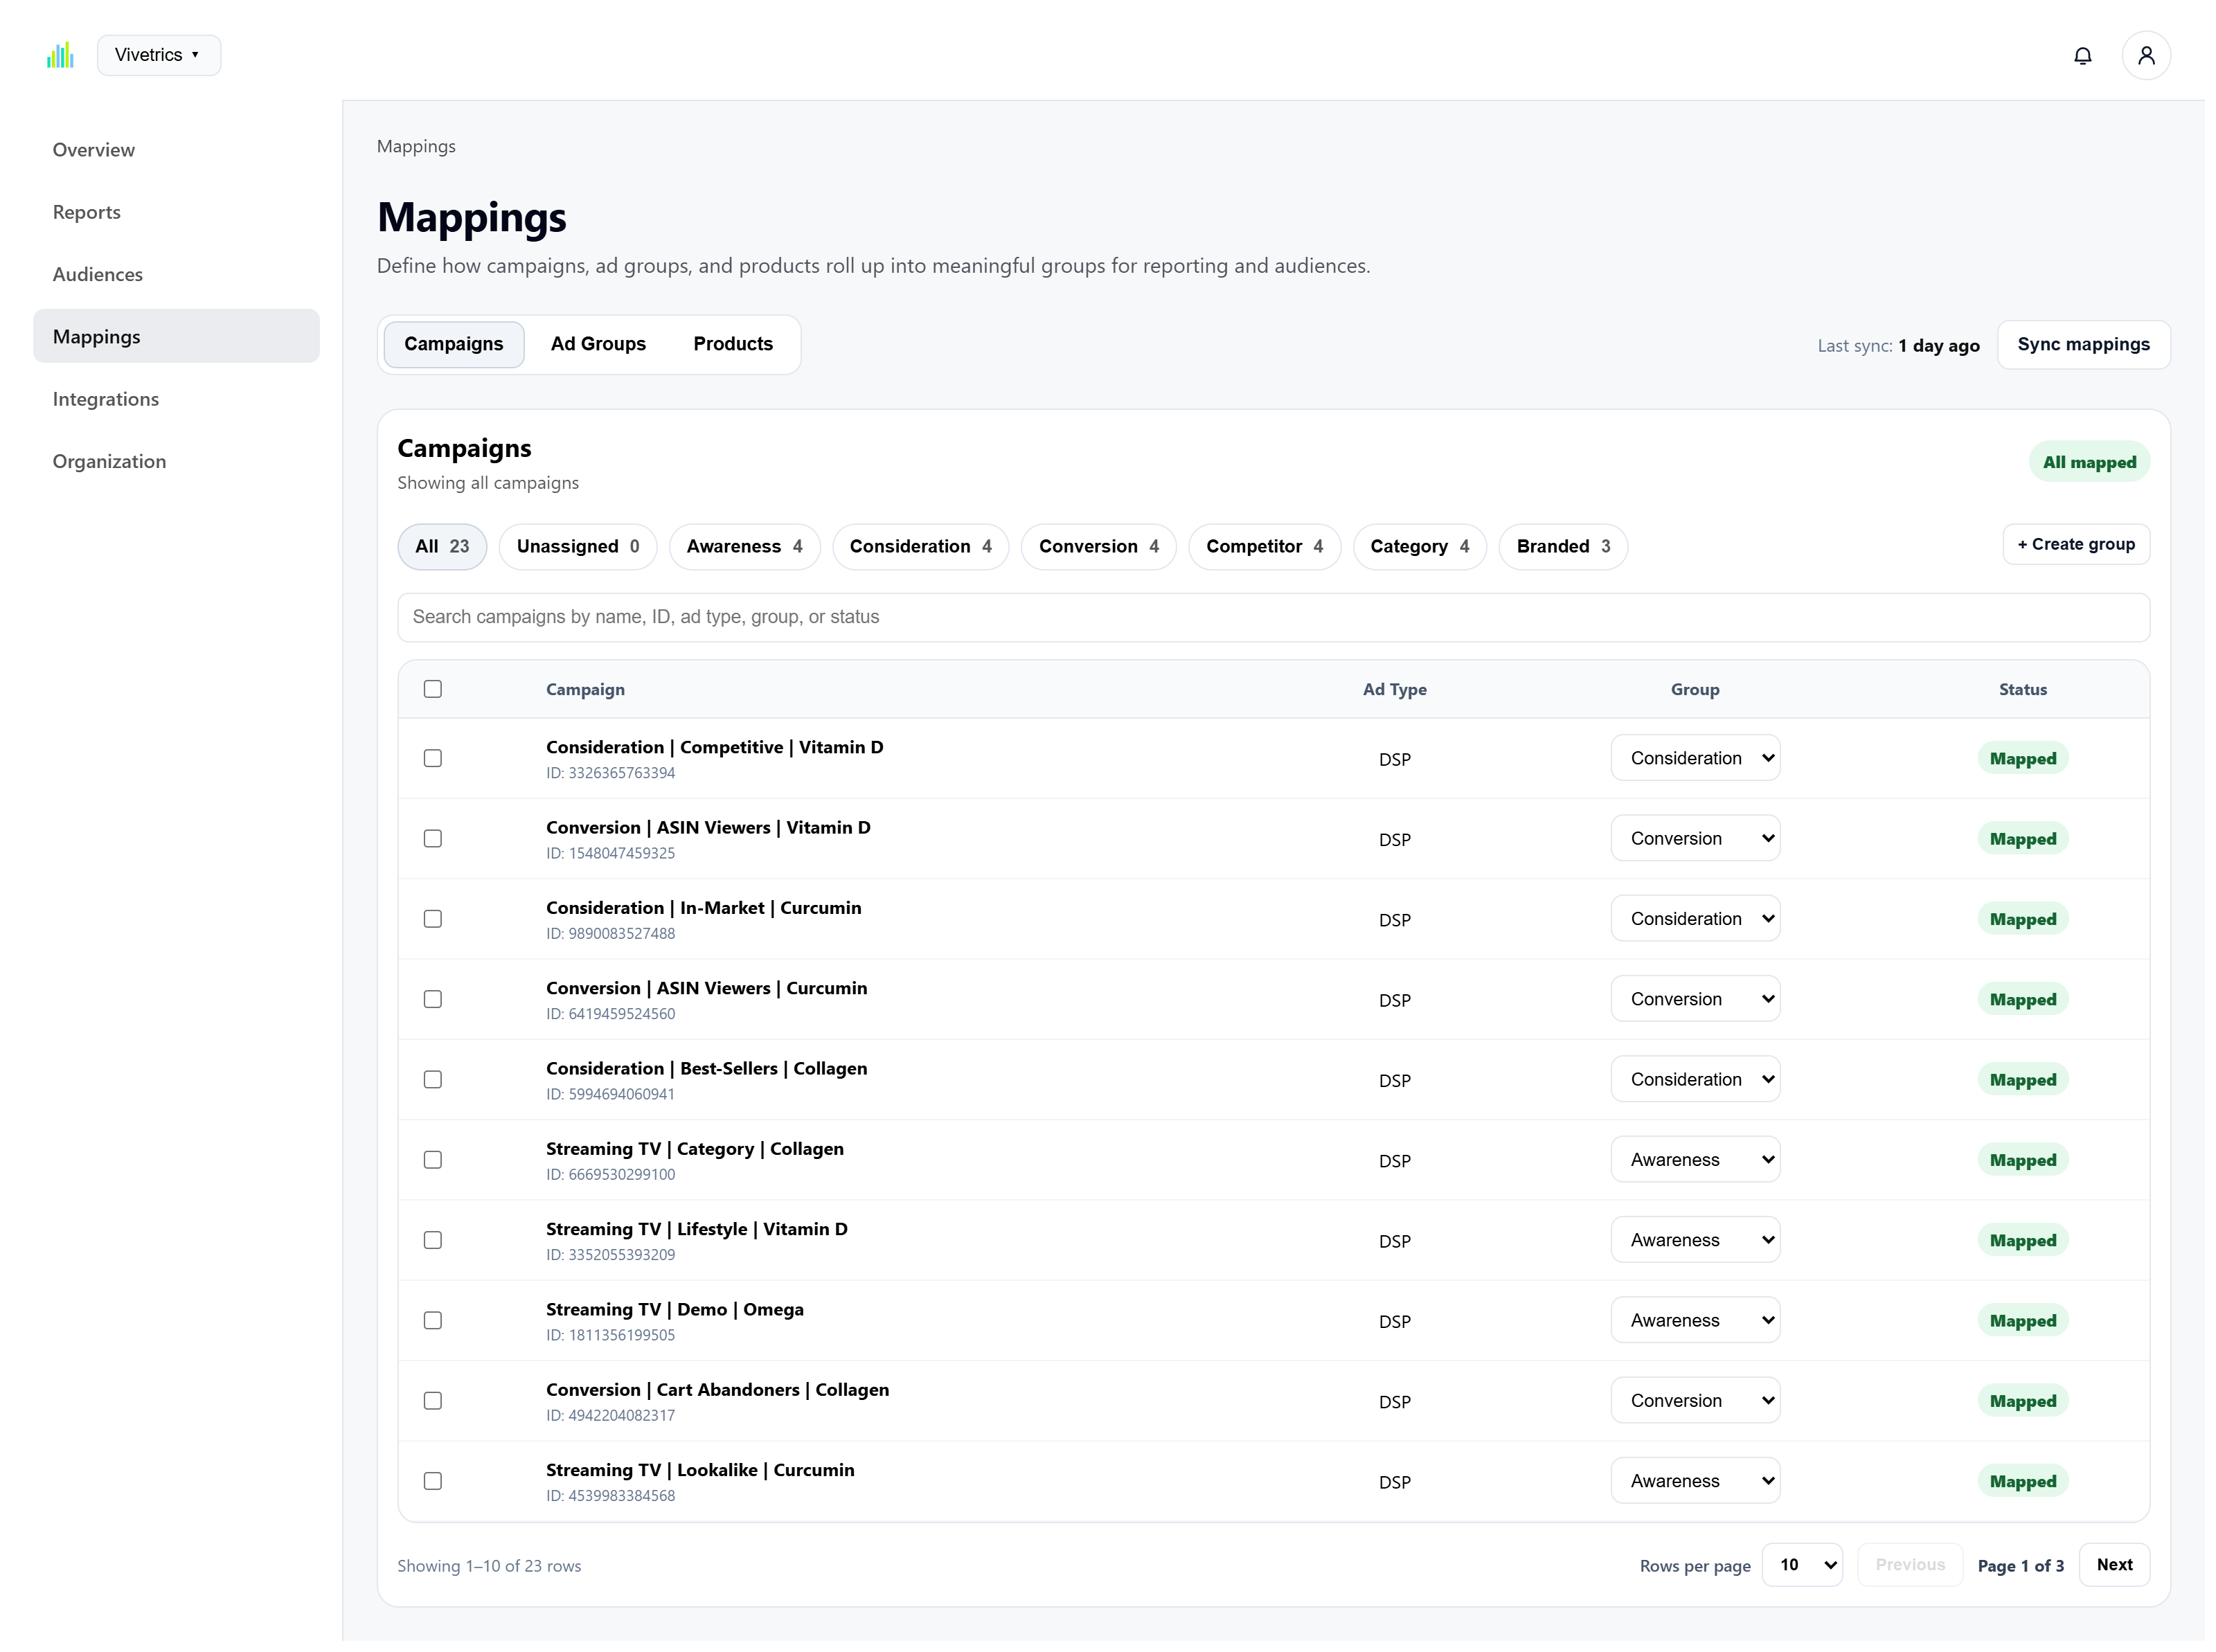Switch to the Campaigns tab
Image resolution: width=2216 pixels, height=1652 pixels.
(x=454, y=344)
